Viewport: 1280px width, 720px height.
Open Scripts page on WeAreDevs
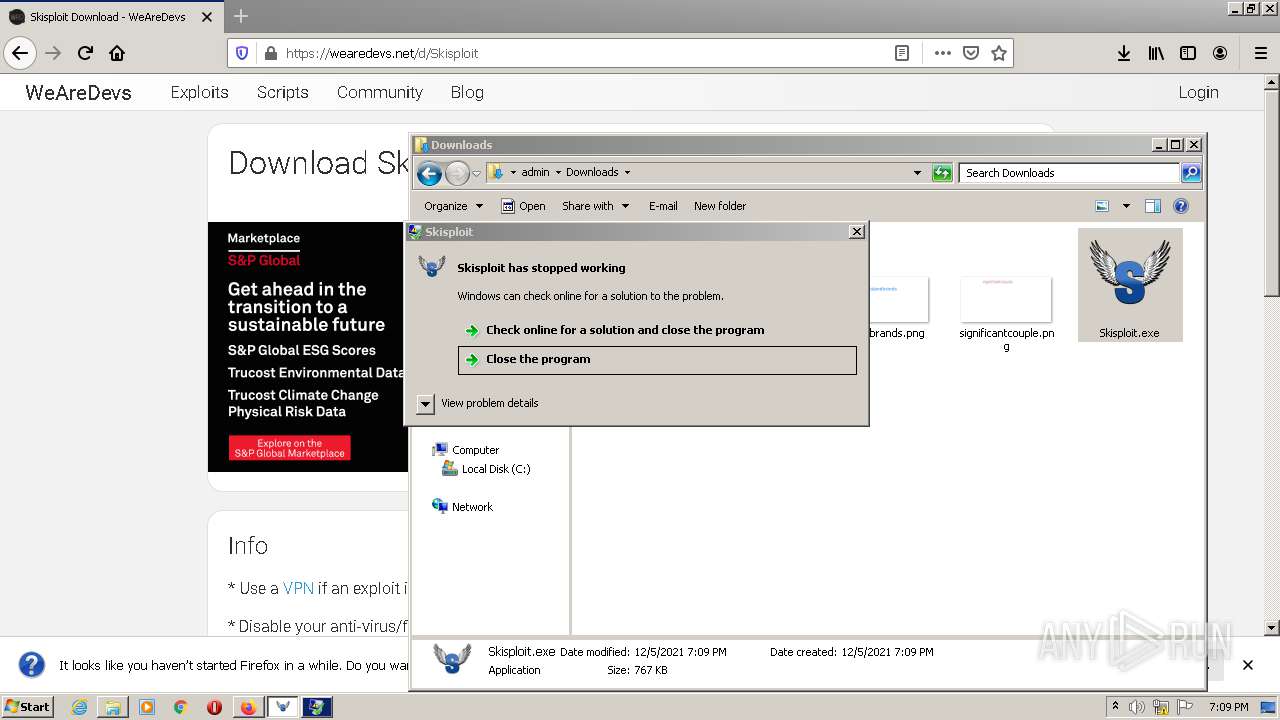(x=282, y=92)
